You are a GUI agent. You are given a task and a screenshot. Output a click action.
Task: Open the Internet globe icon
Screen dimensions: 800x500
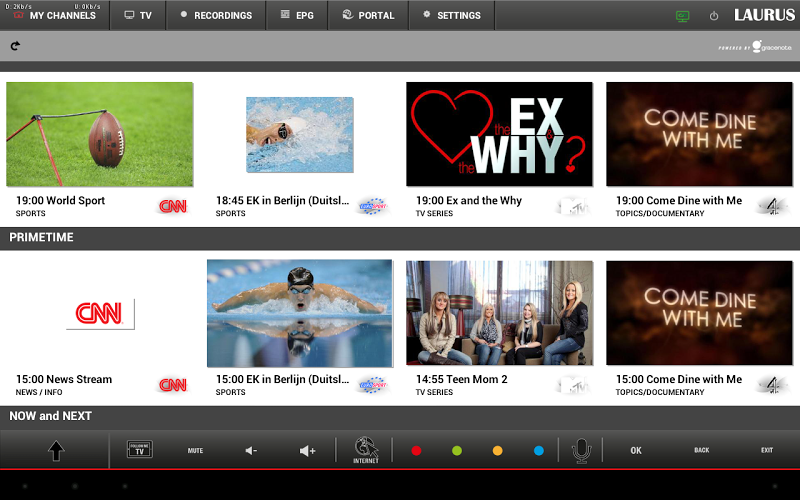(365, 451)
